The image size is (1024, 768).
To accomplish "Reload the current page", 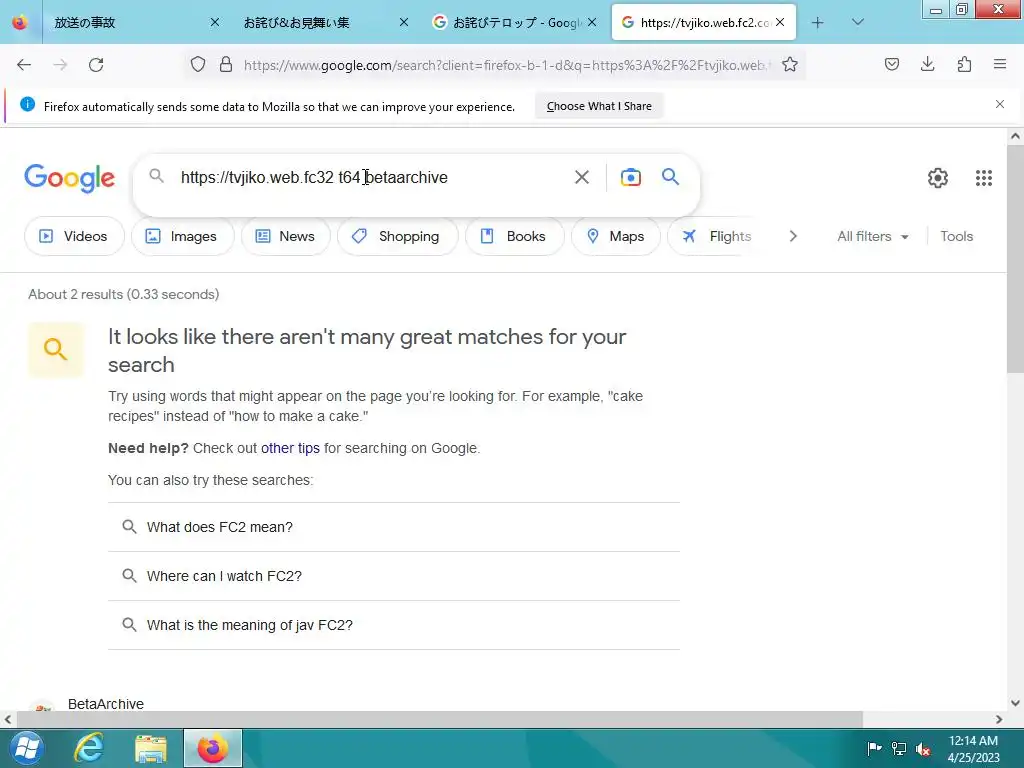I will (96, 65).
